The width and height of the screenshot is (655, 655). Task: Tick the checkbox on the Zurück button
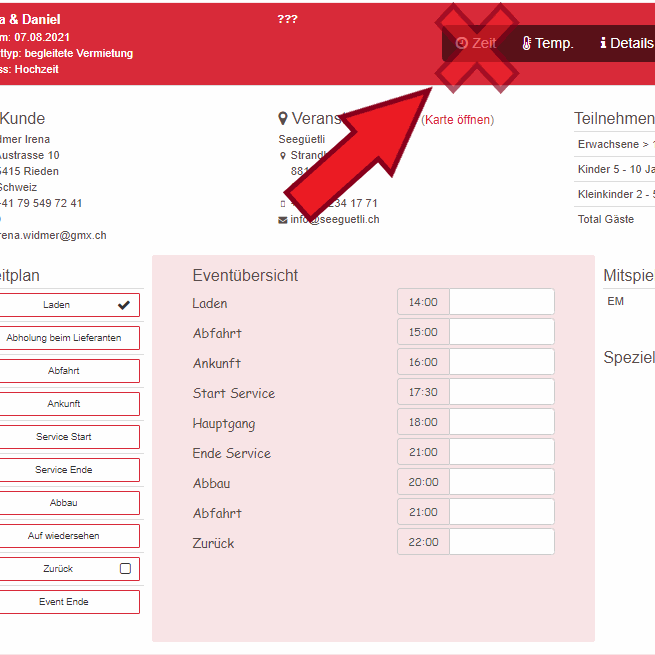click(x=125, y=569)
